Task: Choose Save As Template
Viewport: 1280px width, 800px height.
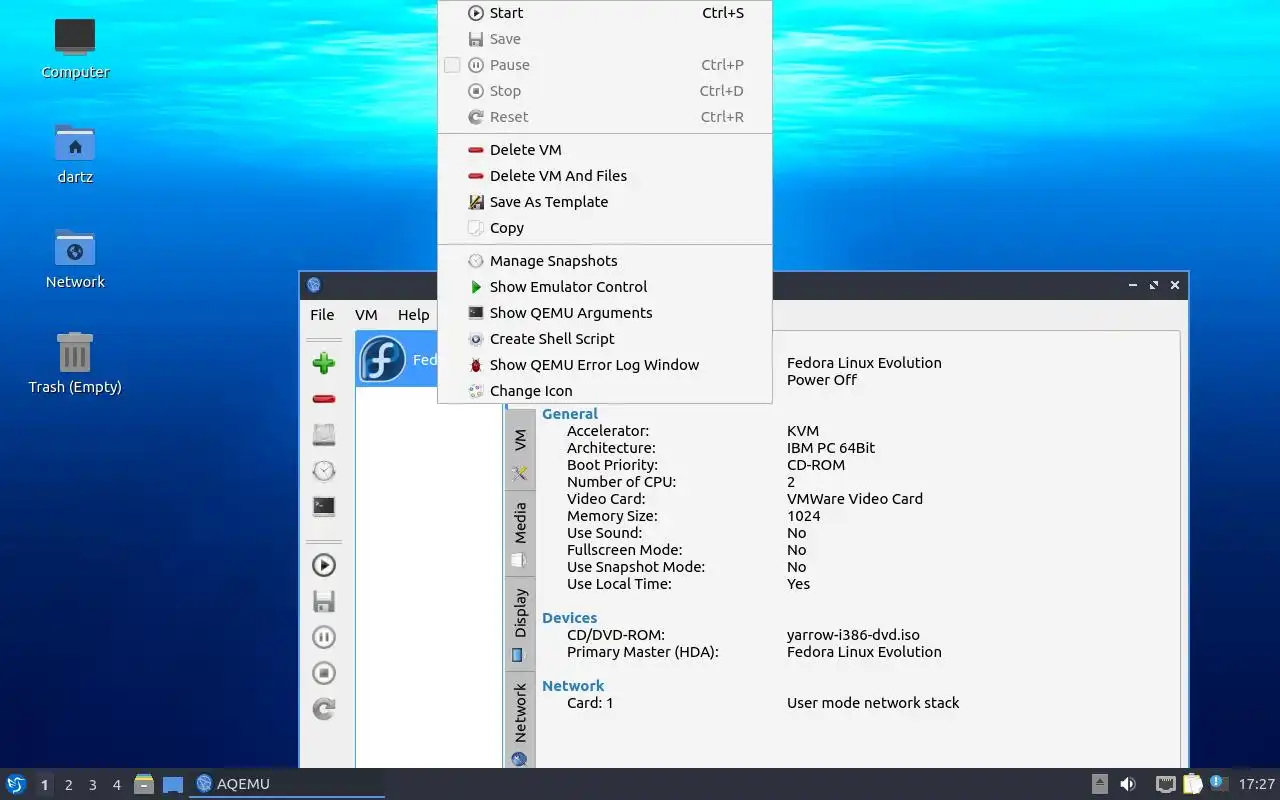Action: (x=605, y=202)
